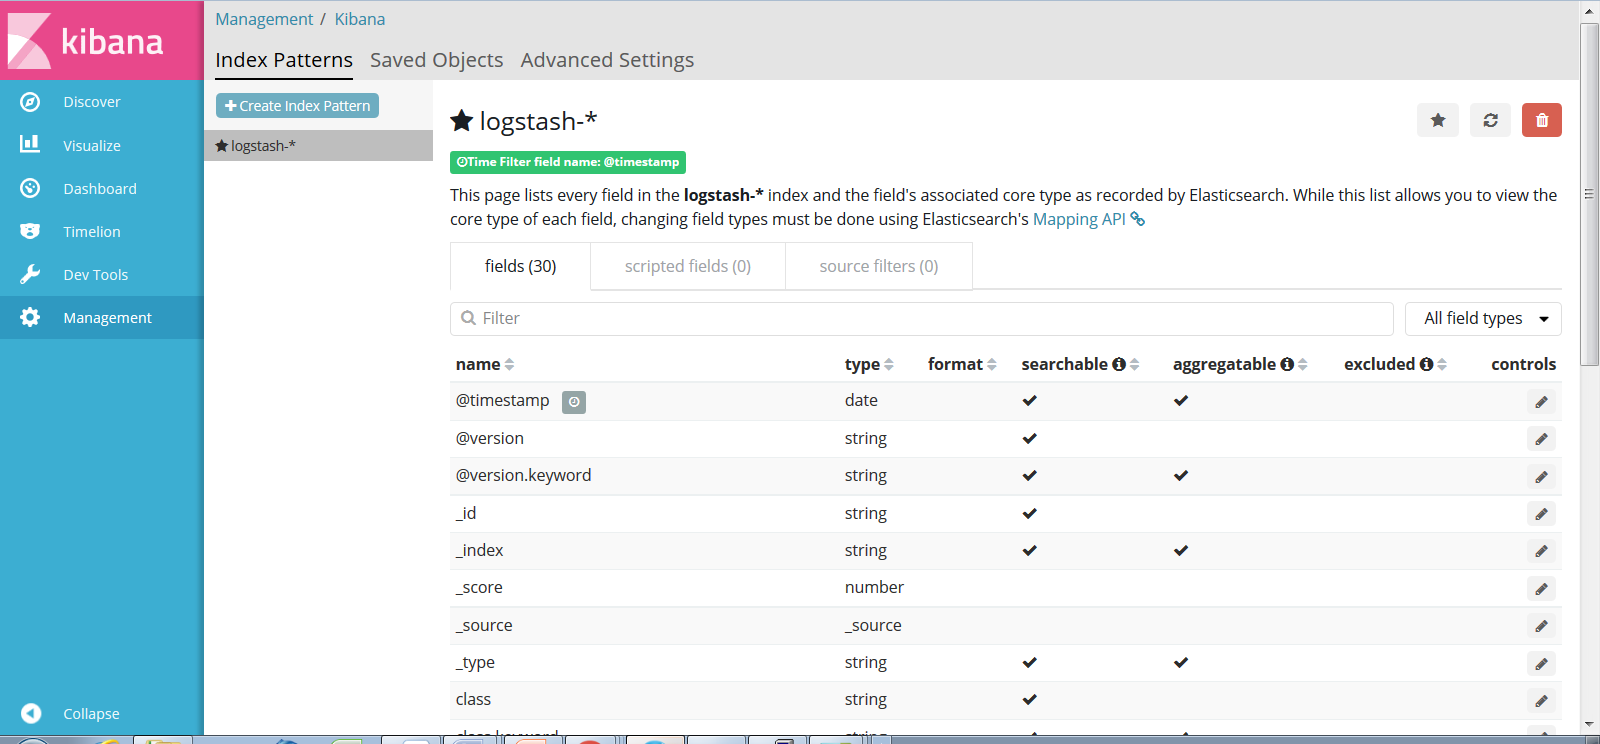Open the Visualize section

91,146
